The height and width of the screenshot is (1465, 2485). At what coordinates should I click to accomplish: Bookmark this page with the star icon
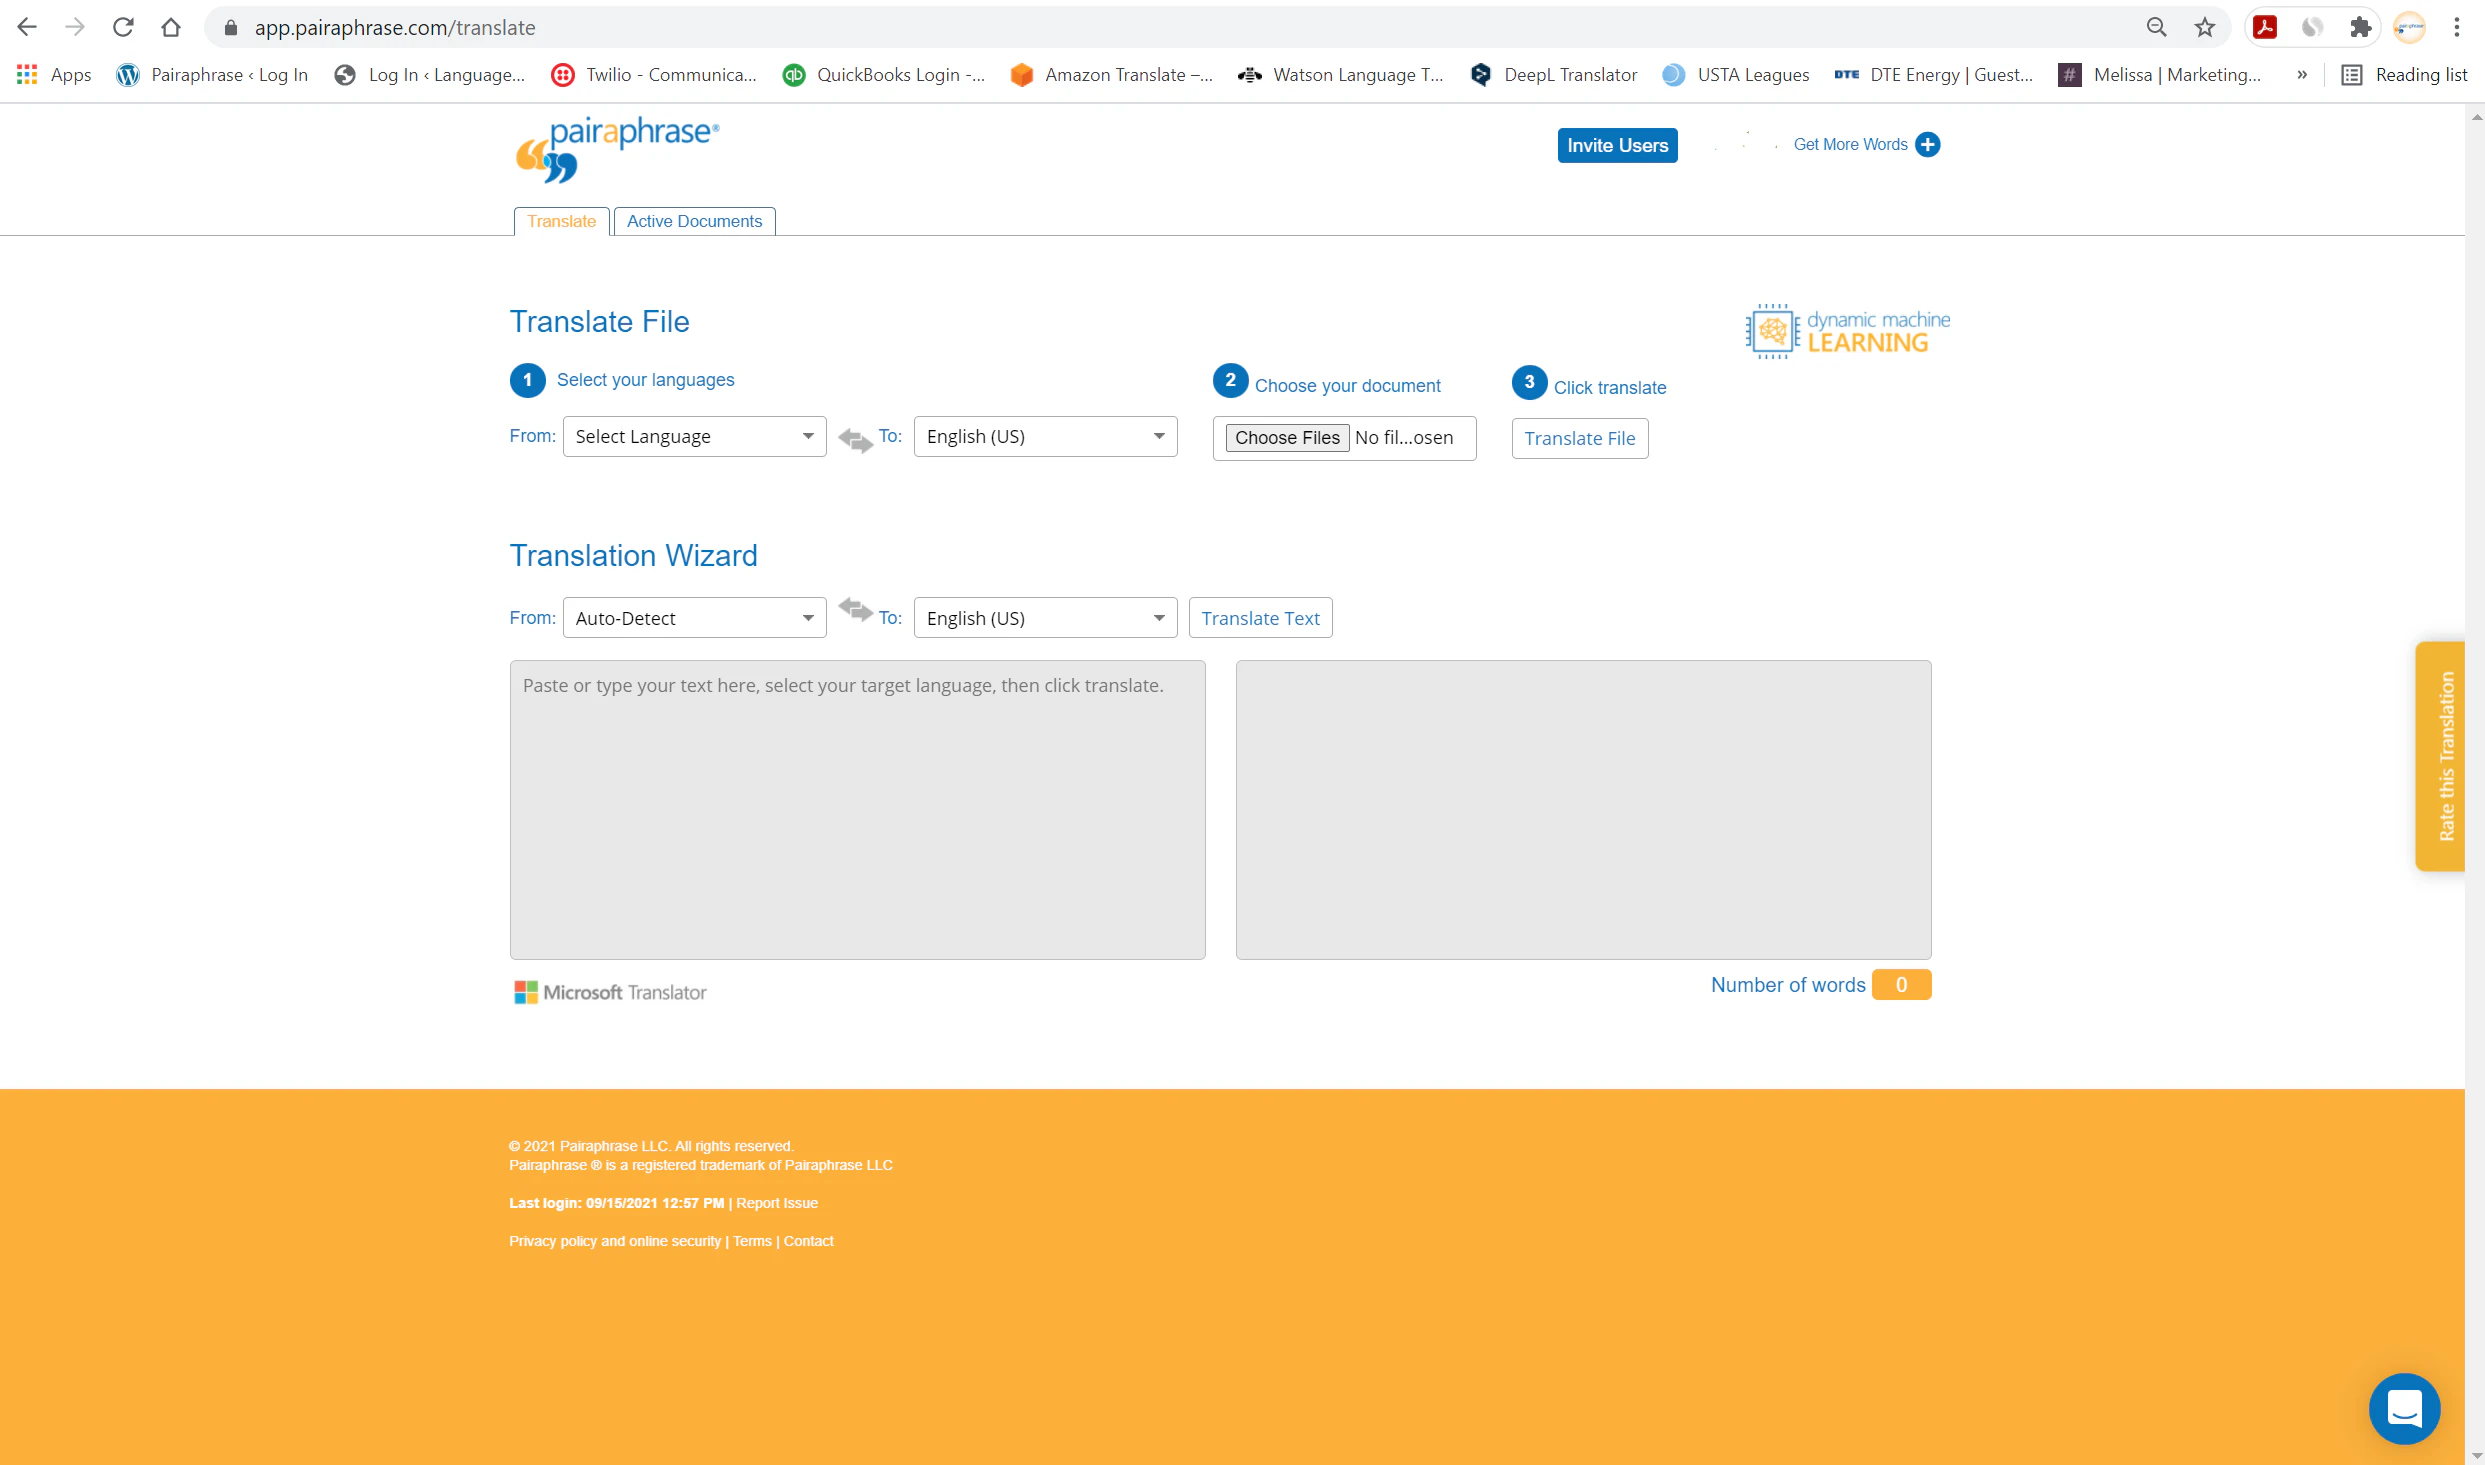tap(2205, 27)
